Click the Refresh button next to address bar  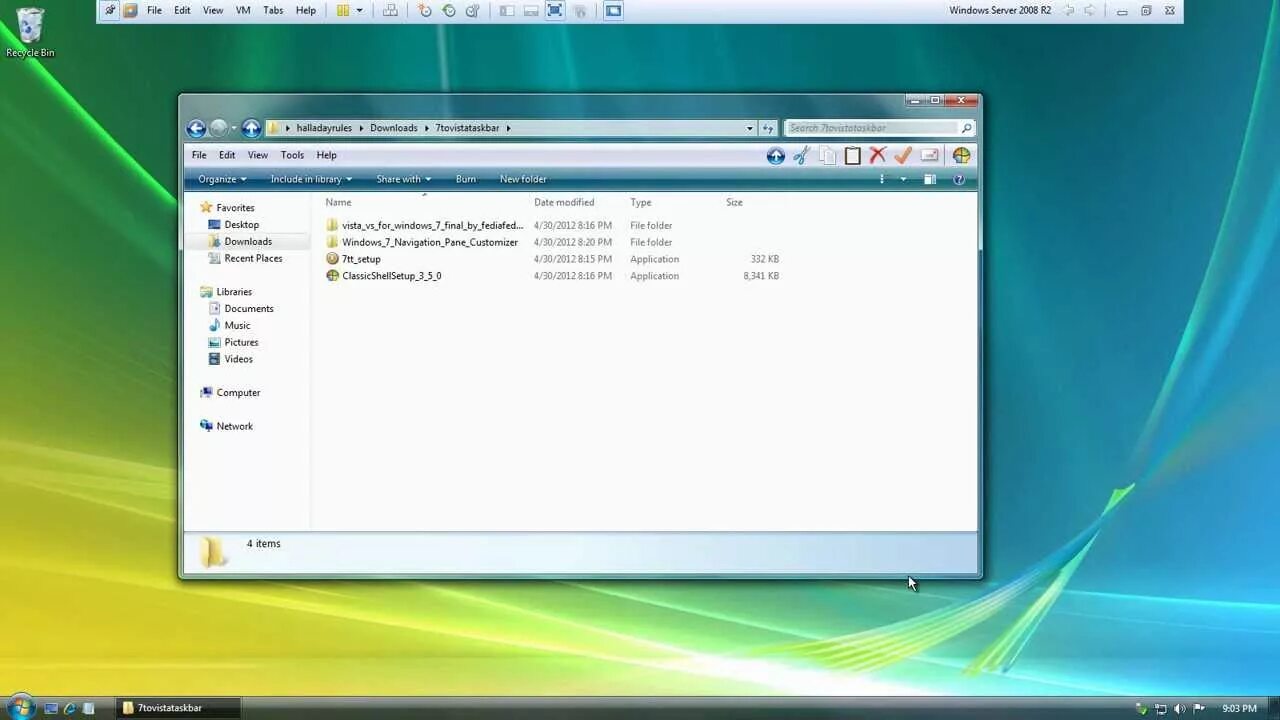(x=768, y=128)
